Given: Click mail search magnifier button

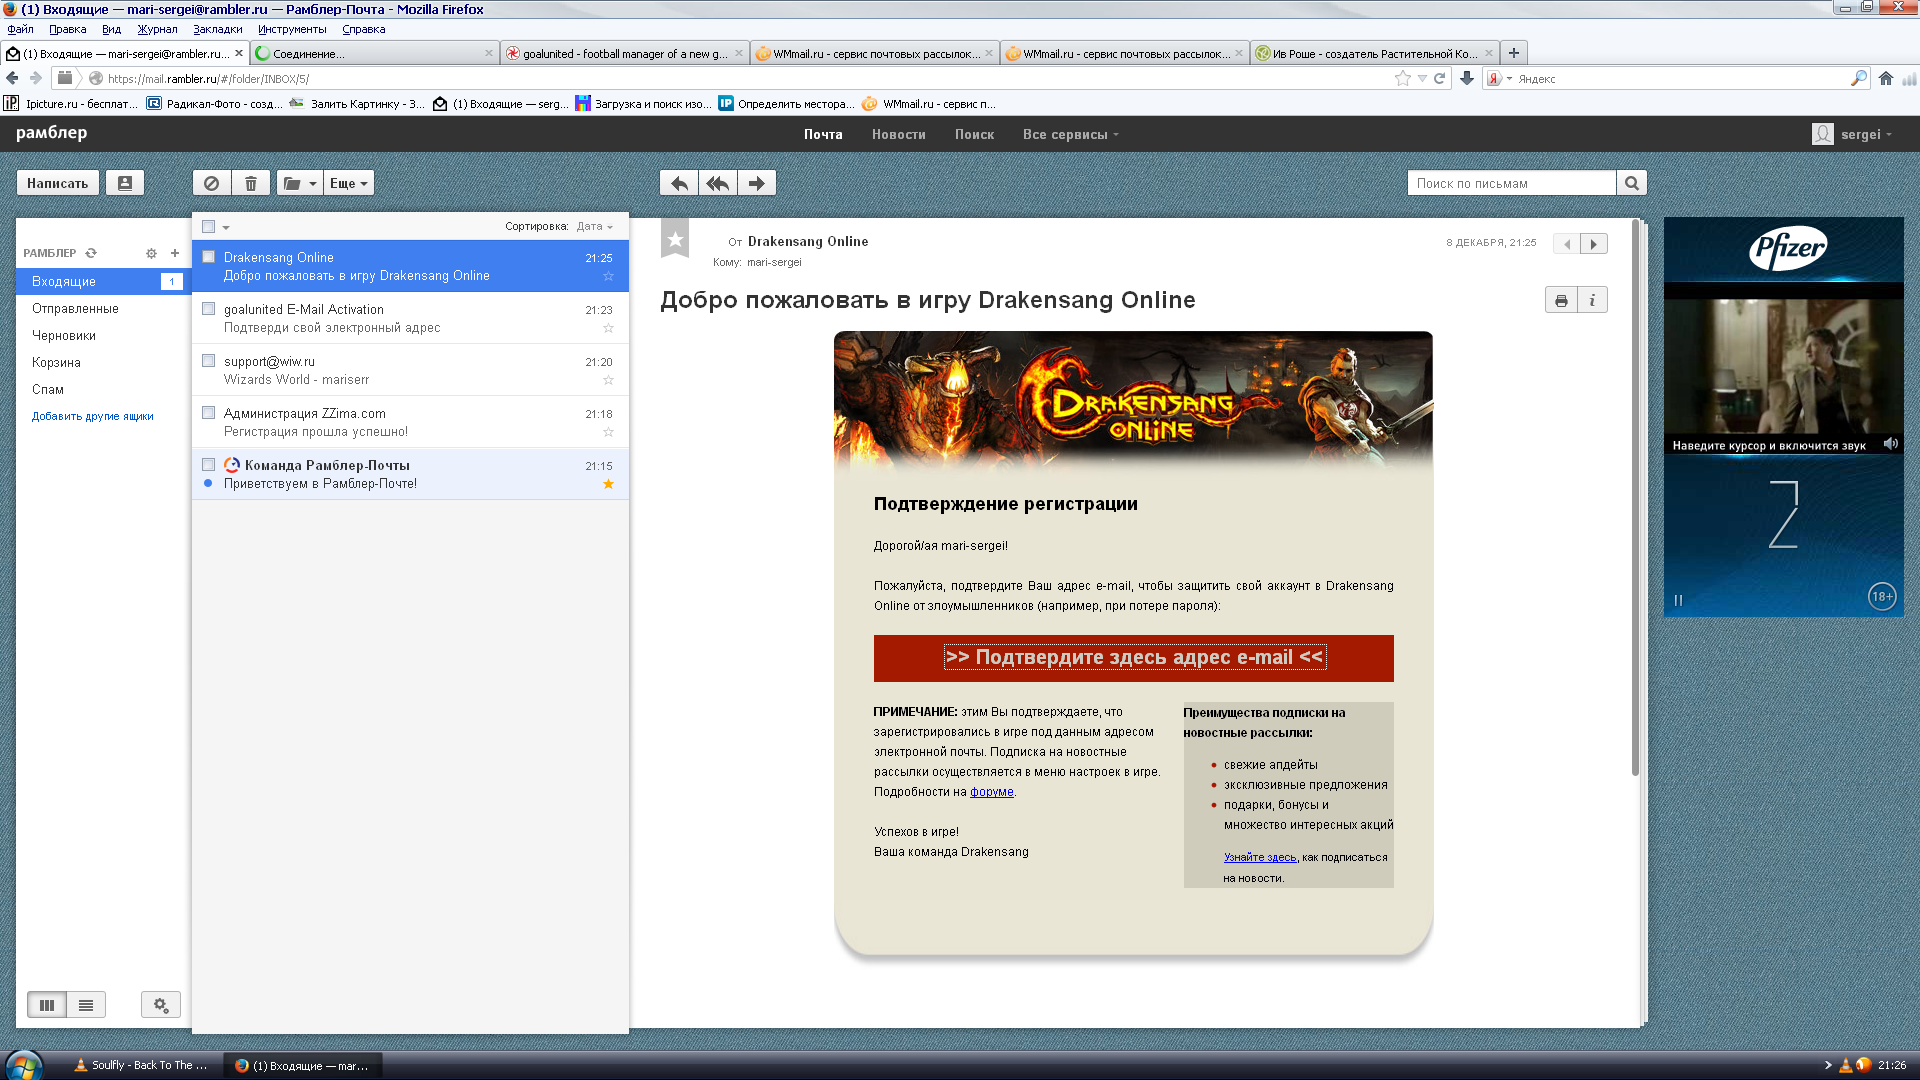Looking at the screenshot, I should tap(1632, 183).
